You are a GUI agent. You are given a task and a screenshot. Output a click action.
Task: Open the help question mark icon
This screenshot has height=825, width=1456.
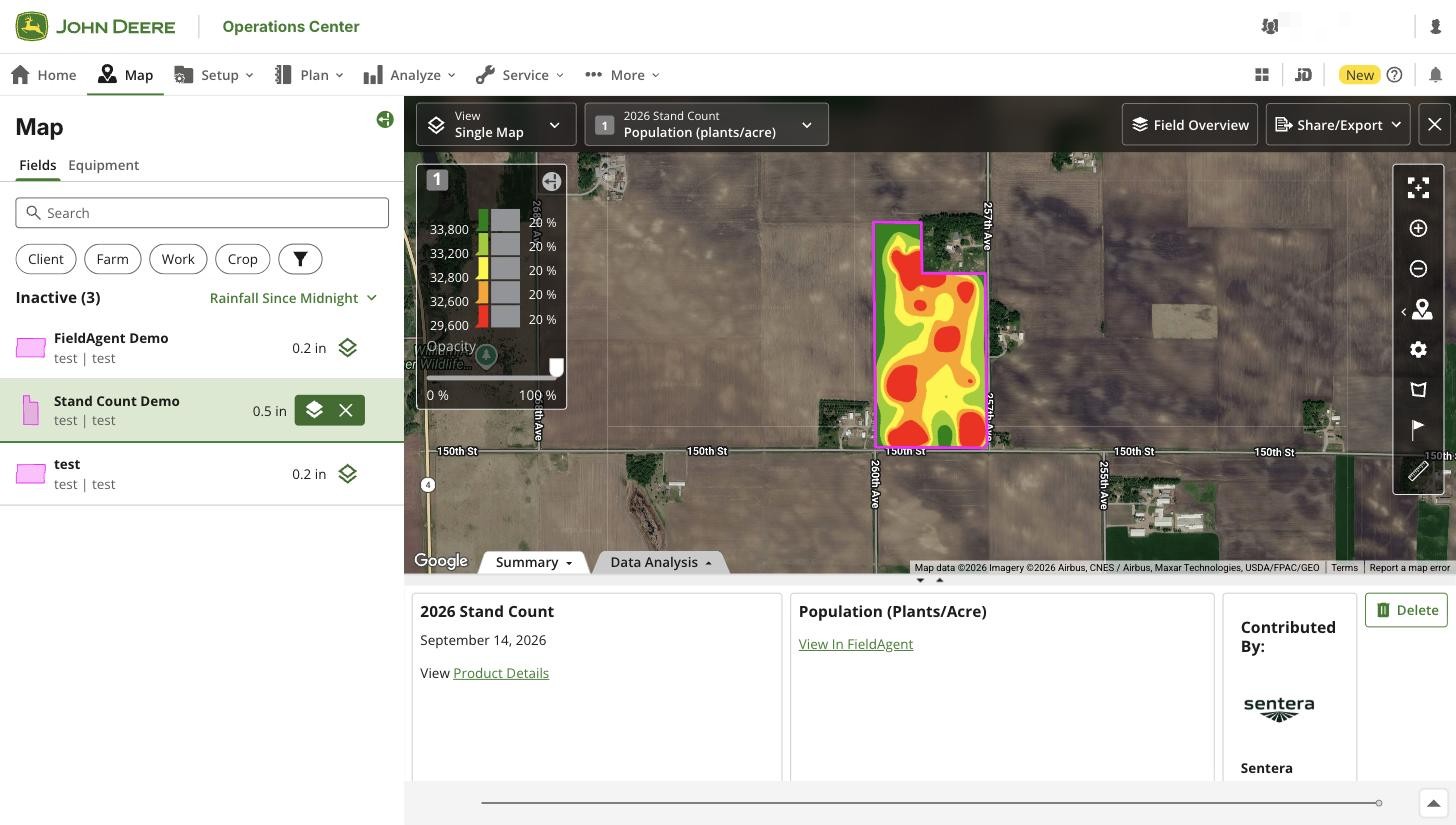(1395, 75)
